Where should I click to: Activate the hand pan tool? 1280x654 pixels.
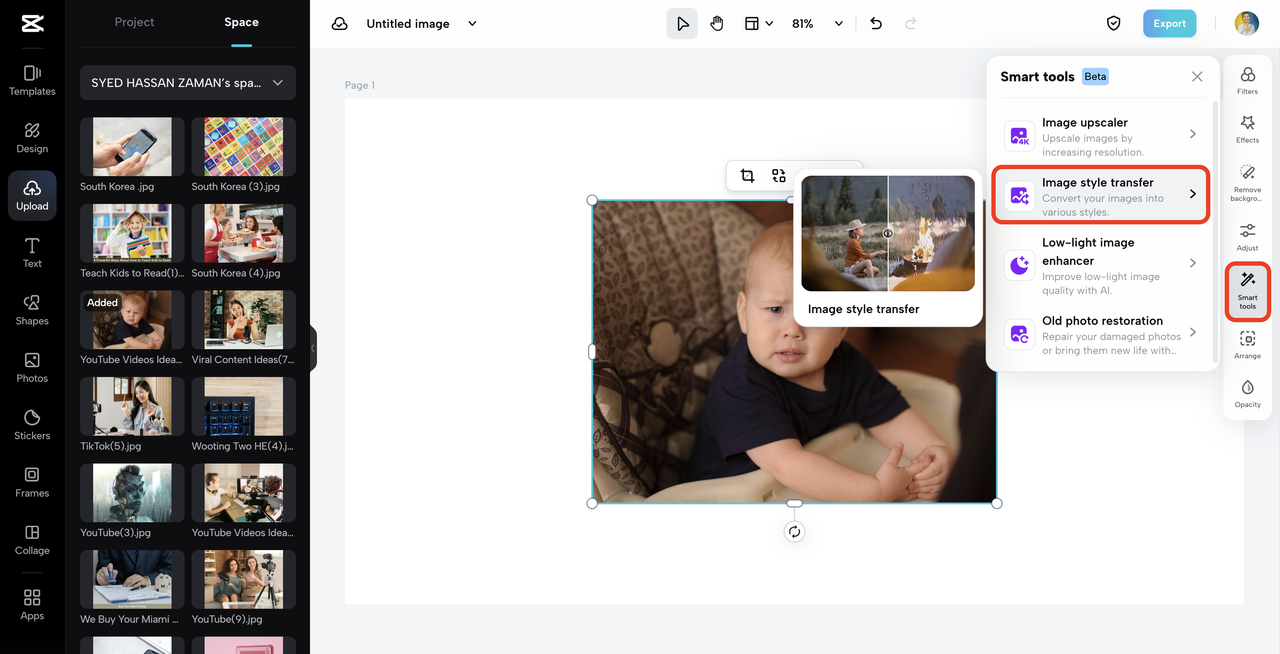click(717, 23)
